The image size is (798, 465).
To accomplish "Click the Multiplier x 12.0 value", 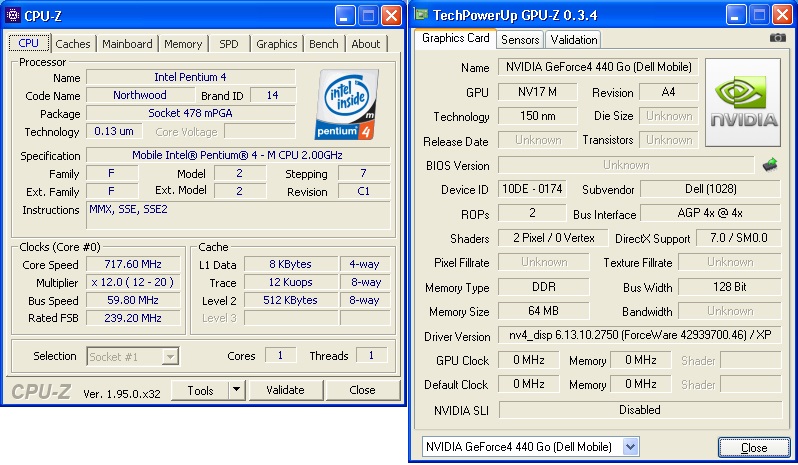I will click(133, 282).
